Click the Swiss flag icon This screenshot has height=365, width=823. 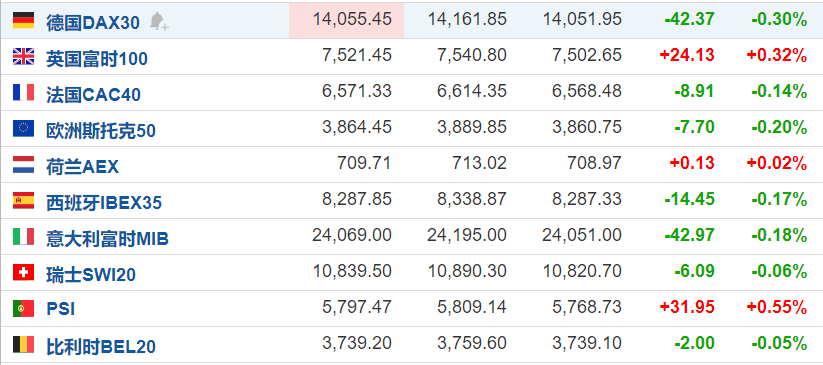tap(24, 273)
